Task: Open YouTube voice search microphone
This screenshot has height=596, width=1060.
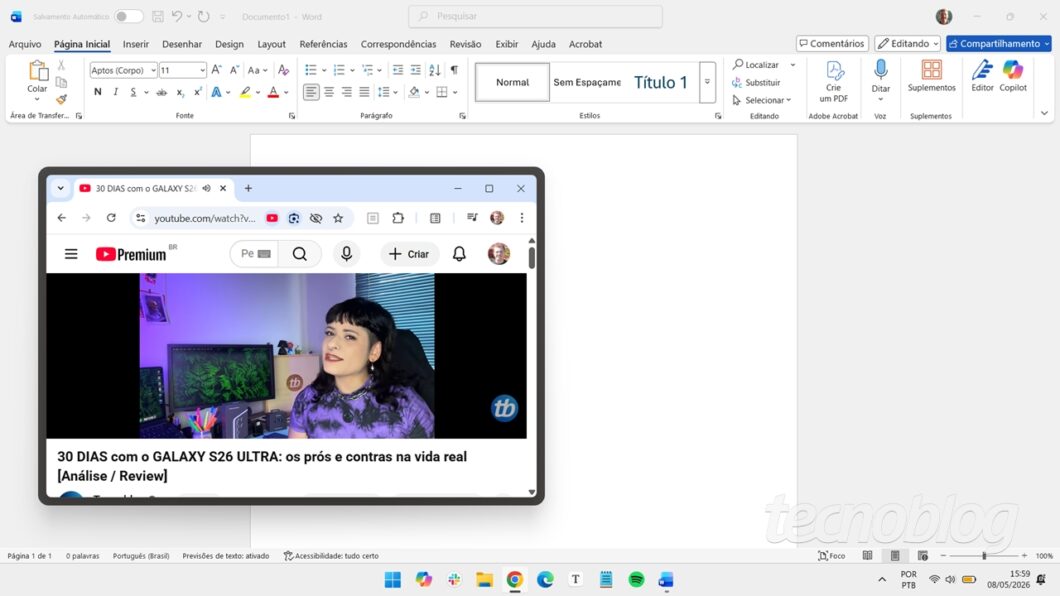Action: pyautogui.click(x=346, y=254)
